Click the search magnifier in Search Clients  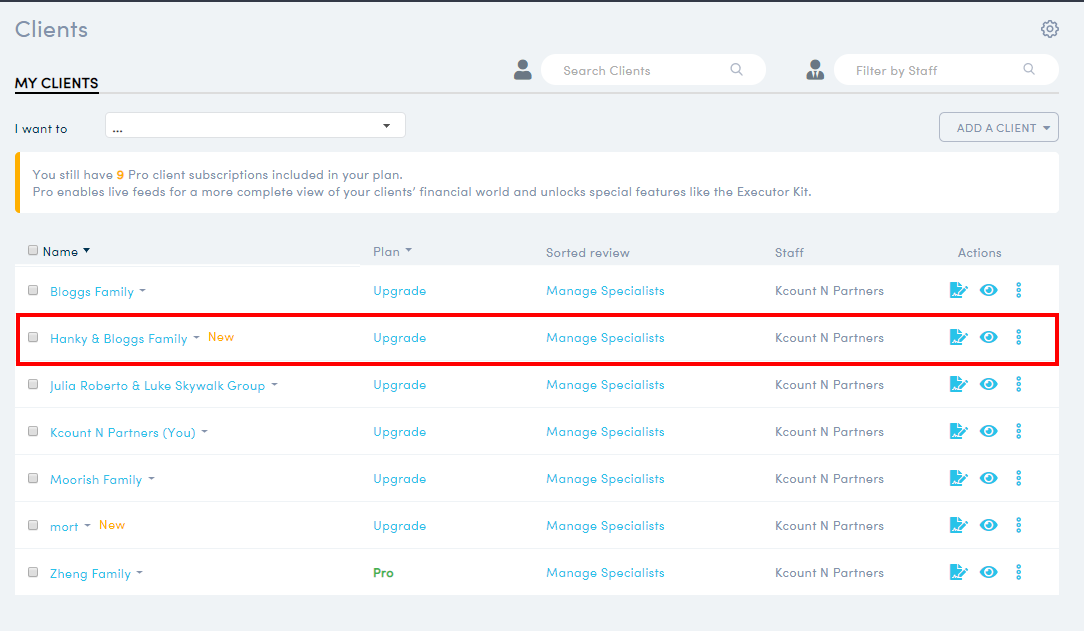(x=736, y=70)
